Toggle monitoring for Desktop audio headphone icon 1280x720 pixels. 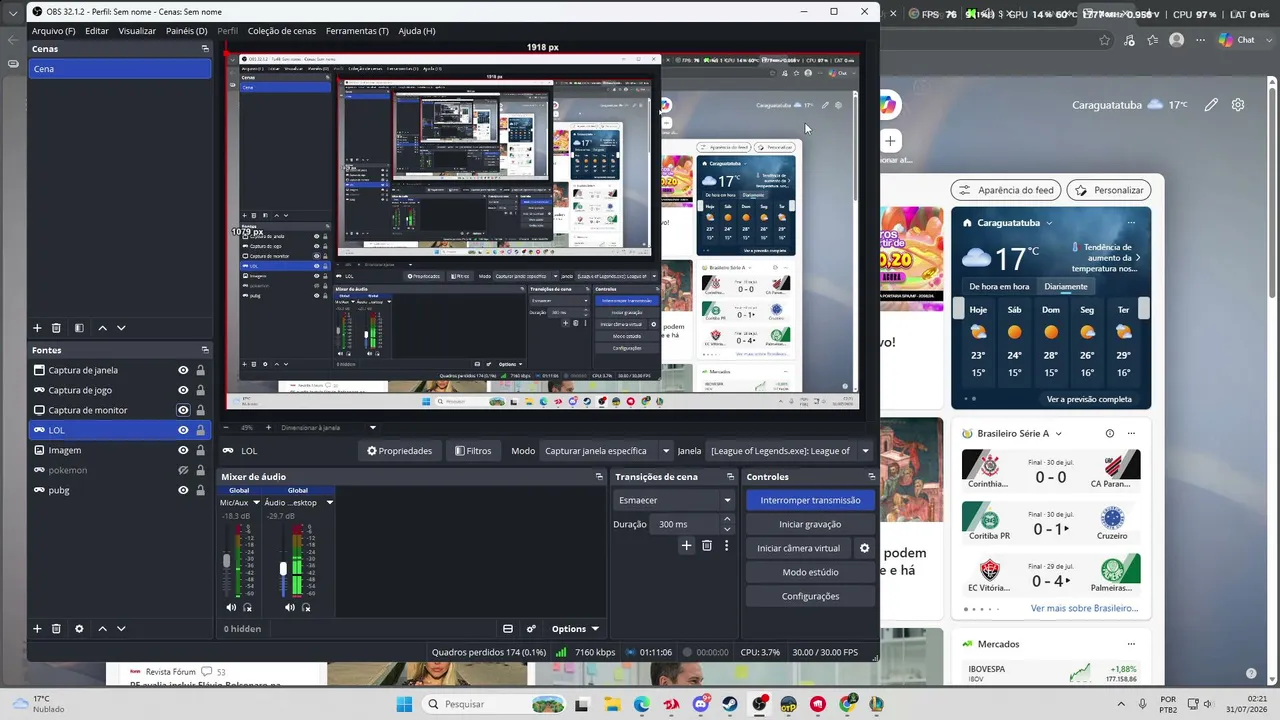[306, 607]
